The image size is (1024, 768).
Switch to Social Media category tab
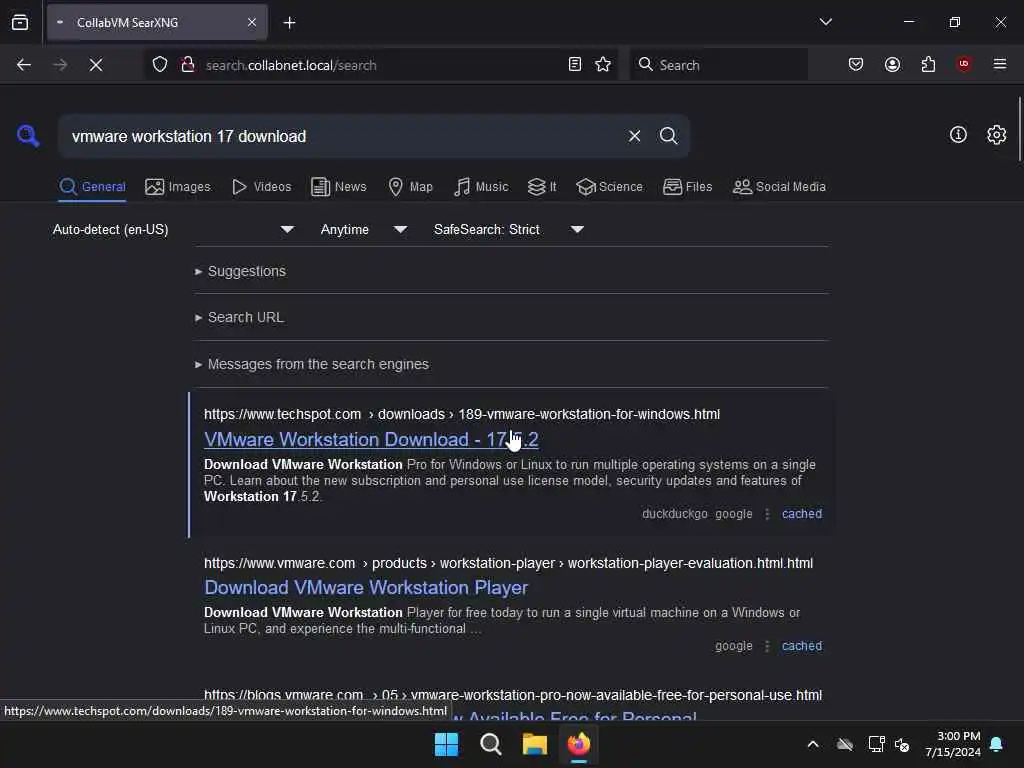tap(779, 187)
